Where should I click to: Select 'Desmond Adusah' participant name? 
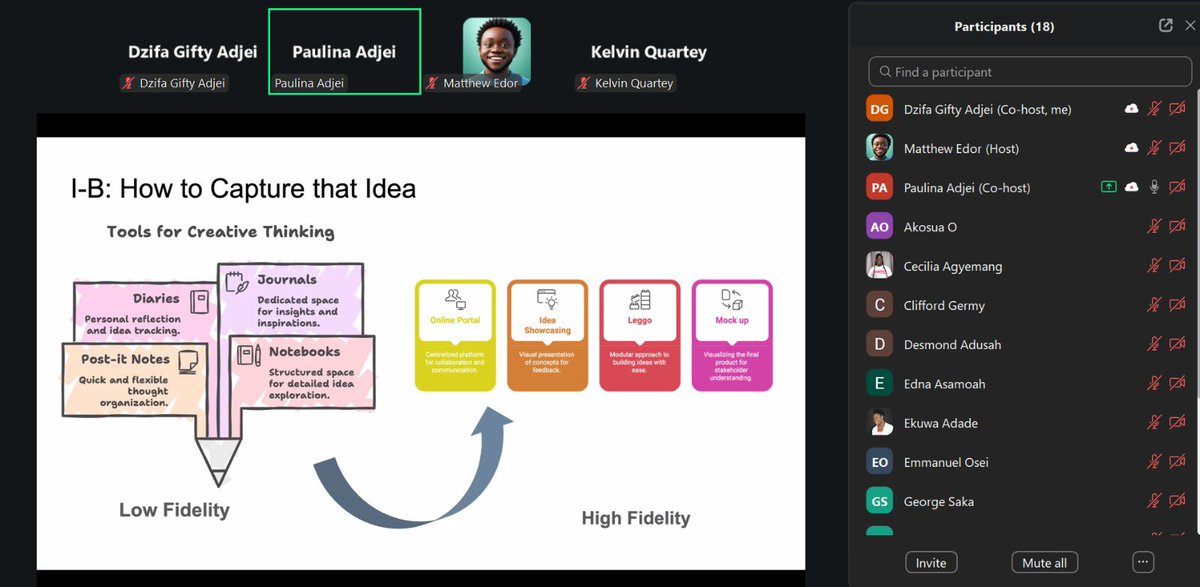[x=952, y=344]
